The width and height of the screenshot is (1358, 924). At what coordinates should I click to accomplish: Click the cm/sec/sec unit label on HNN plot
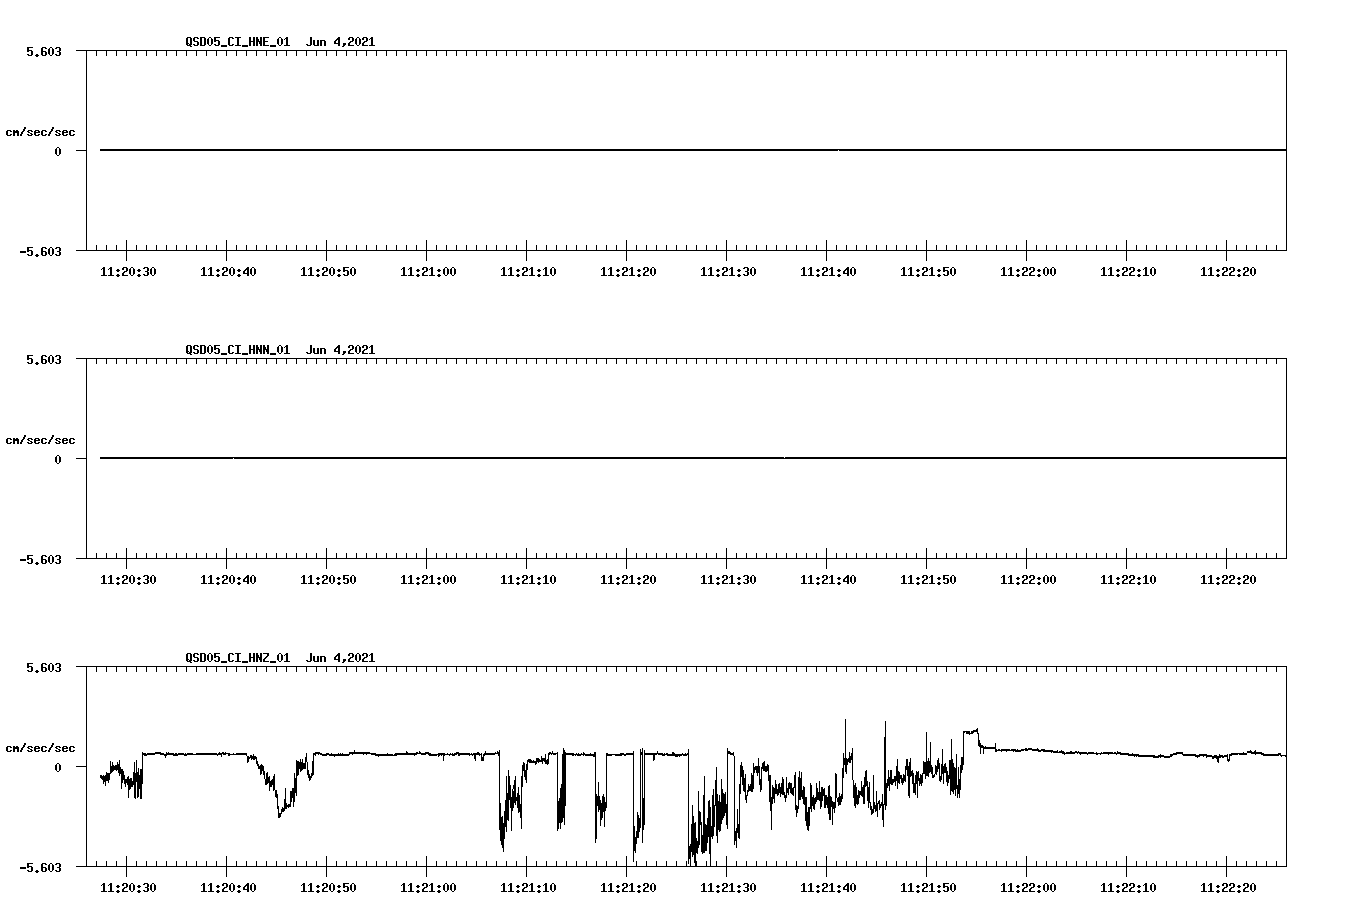click(40, 440)
